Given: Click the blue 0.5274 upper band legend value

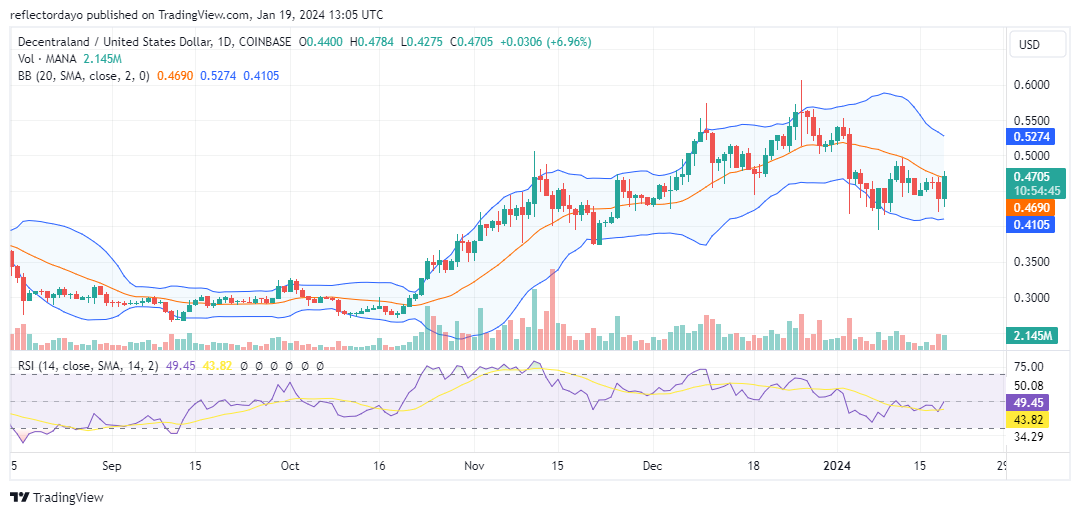Looking at the screenshot, I should click(218, 76).
